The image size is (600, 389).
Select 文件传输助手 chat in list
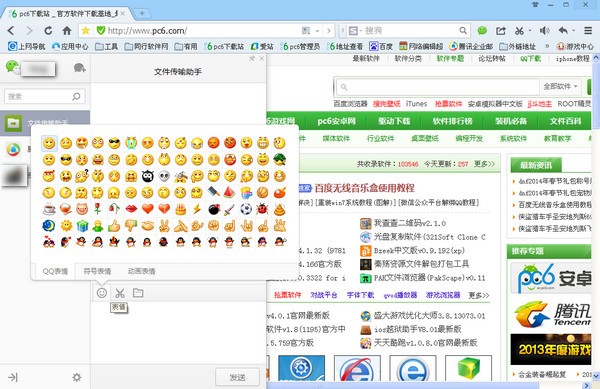45,123
